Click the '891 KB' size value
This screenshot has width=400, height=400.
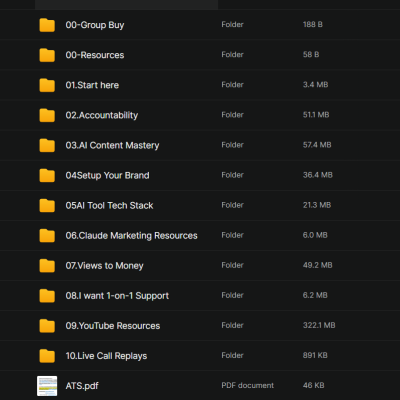[315, 355]
